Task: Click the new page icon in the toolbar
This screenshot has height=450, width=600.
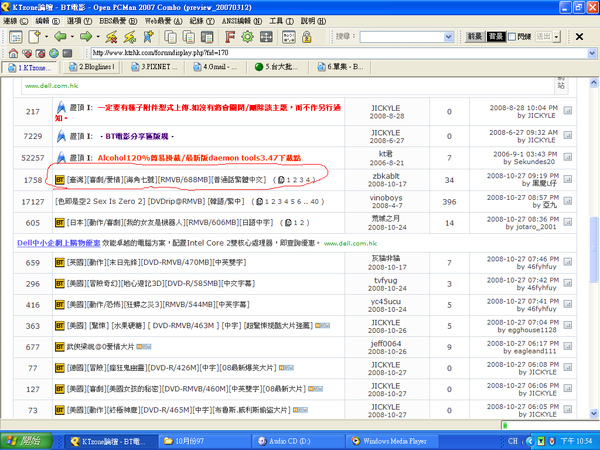Action: click(34, 36)
